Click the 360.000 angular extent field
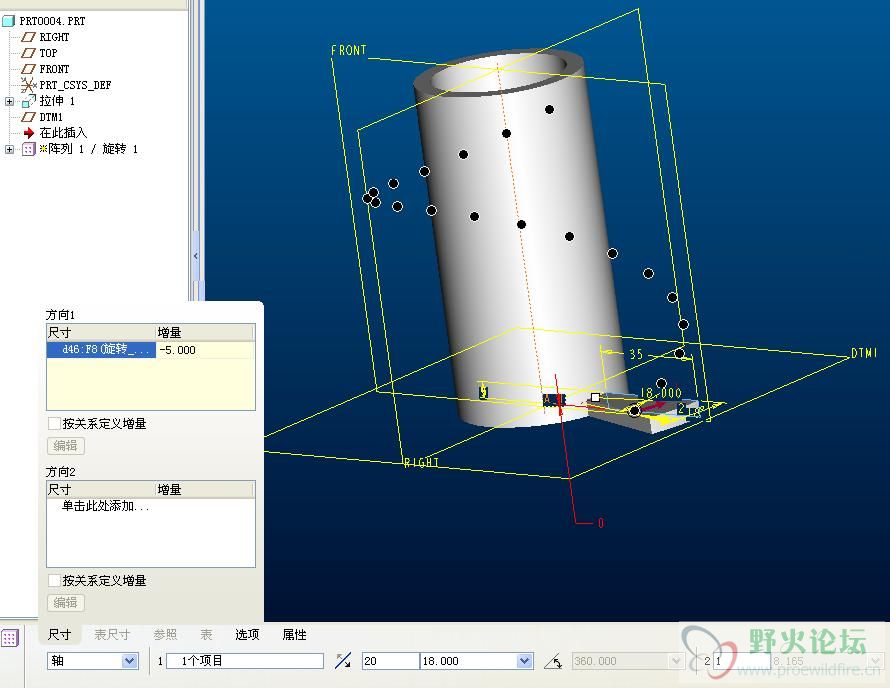 pyautogui.click(x=620, y=661)
